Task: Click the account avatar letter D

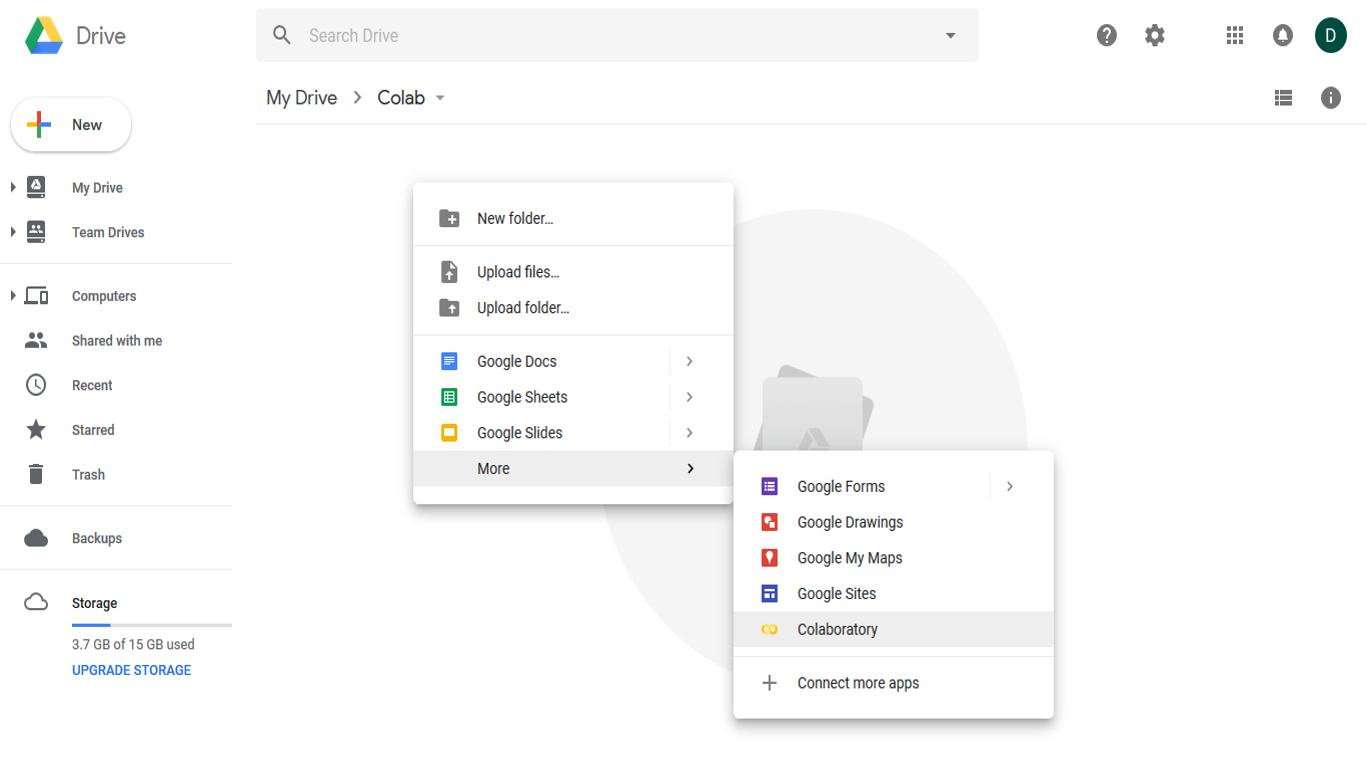Action: point(1331,36)
